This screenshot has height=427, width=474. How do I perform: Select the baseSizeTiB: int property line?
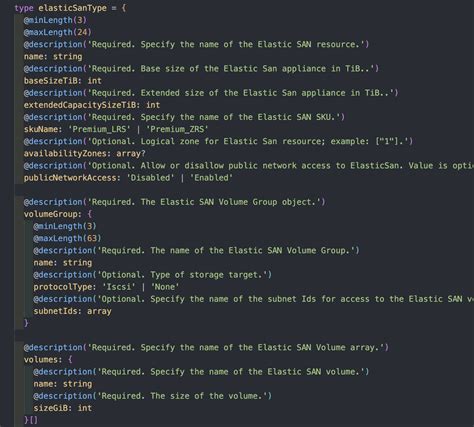[x=62, y=81]
